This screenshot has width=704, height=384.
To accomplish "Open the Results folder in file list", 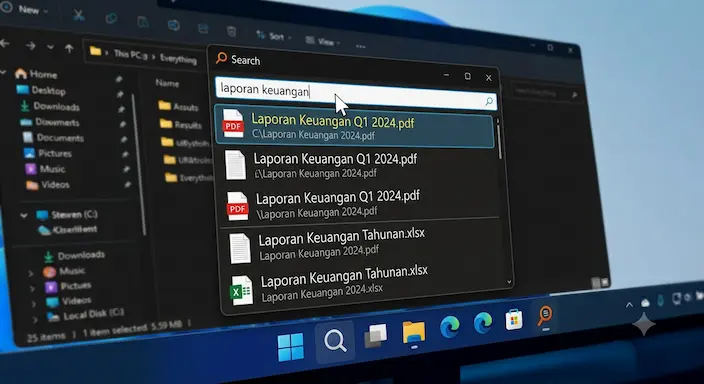I will [x=181, y=124].
